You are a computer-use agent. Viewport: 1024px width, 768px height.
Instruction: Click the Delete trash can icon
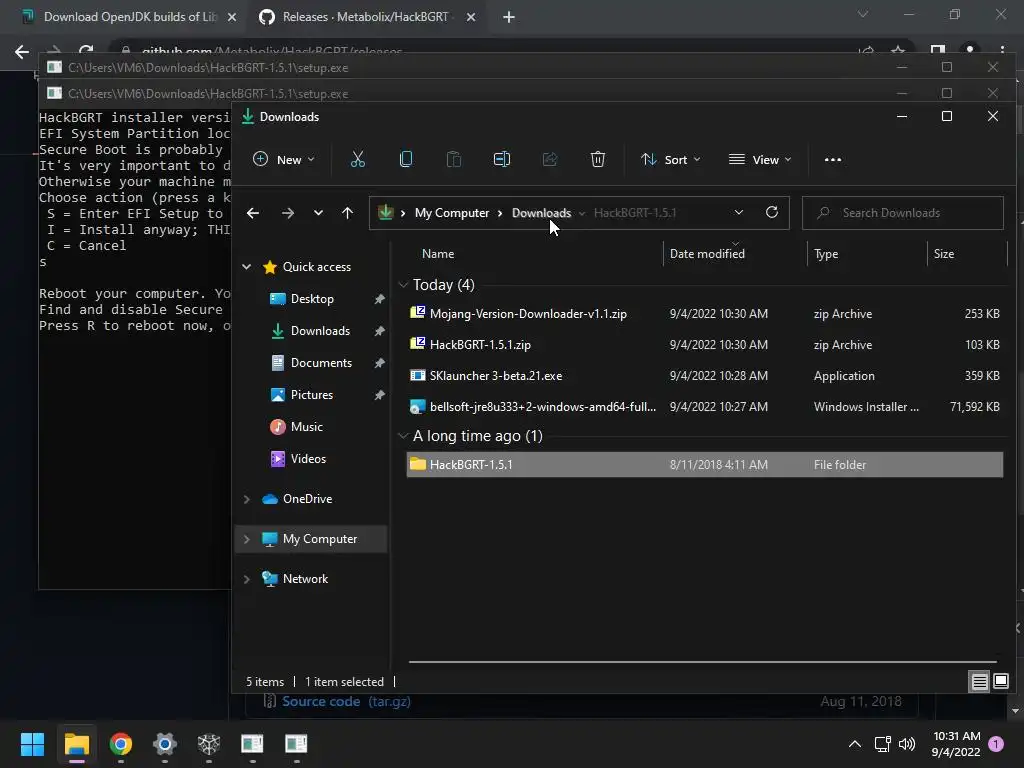tap(598, 159)
